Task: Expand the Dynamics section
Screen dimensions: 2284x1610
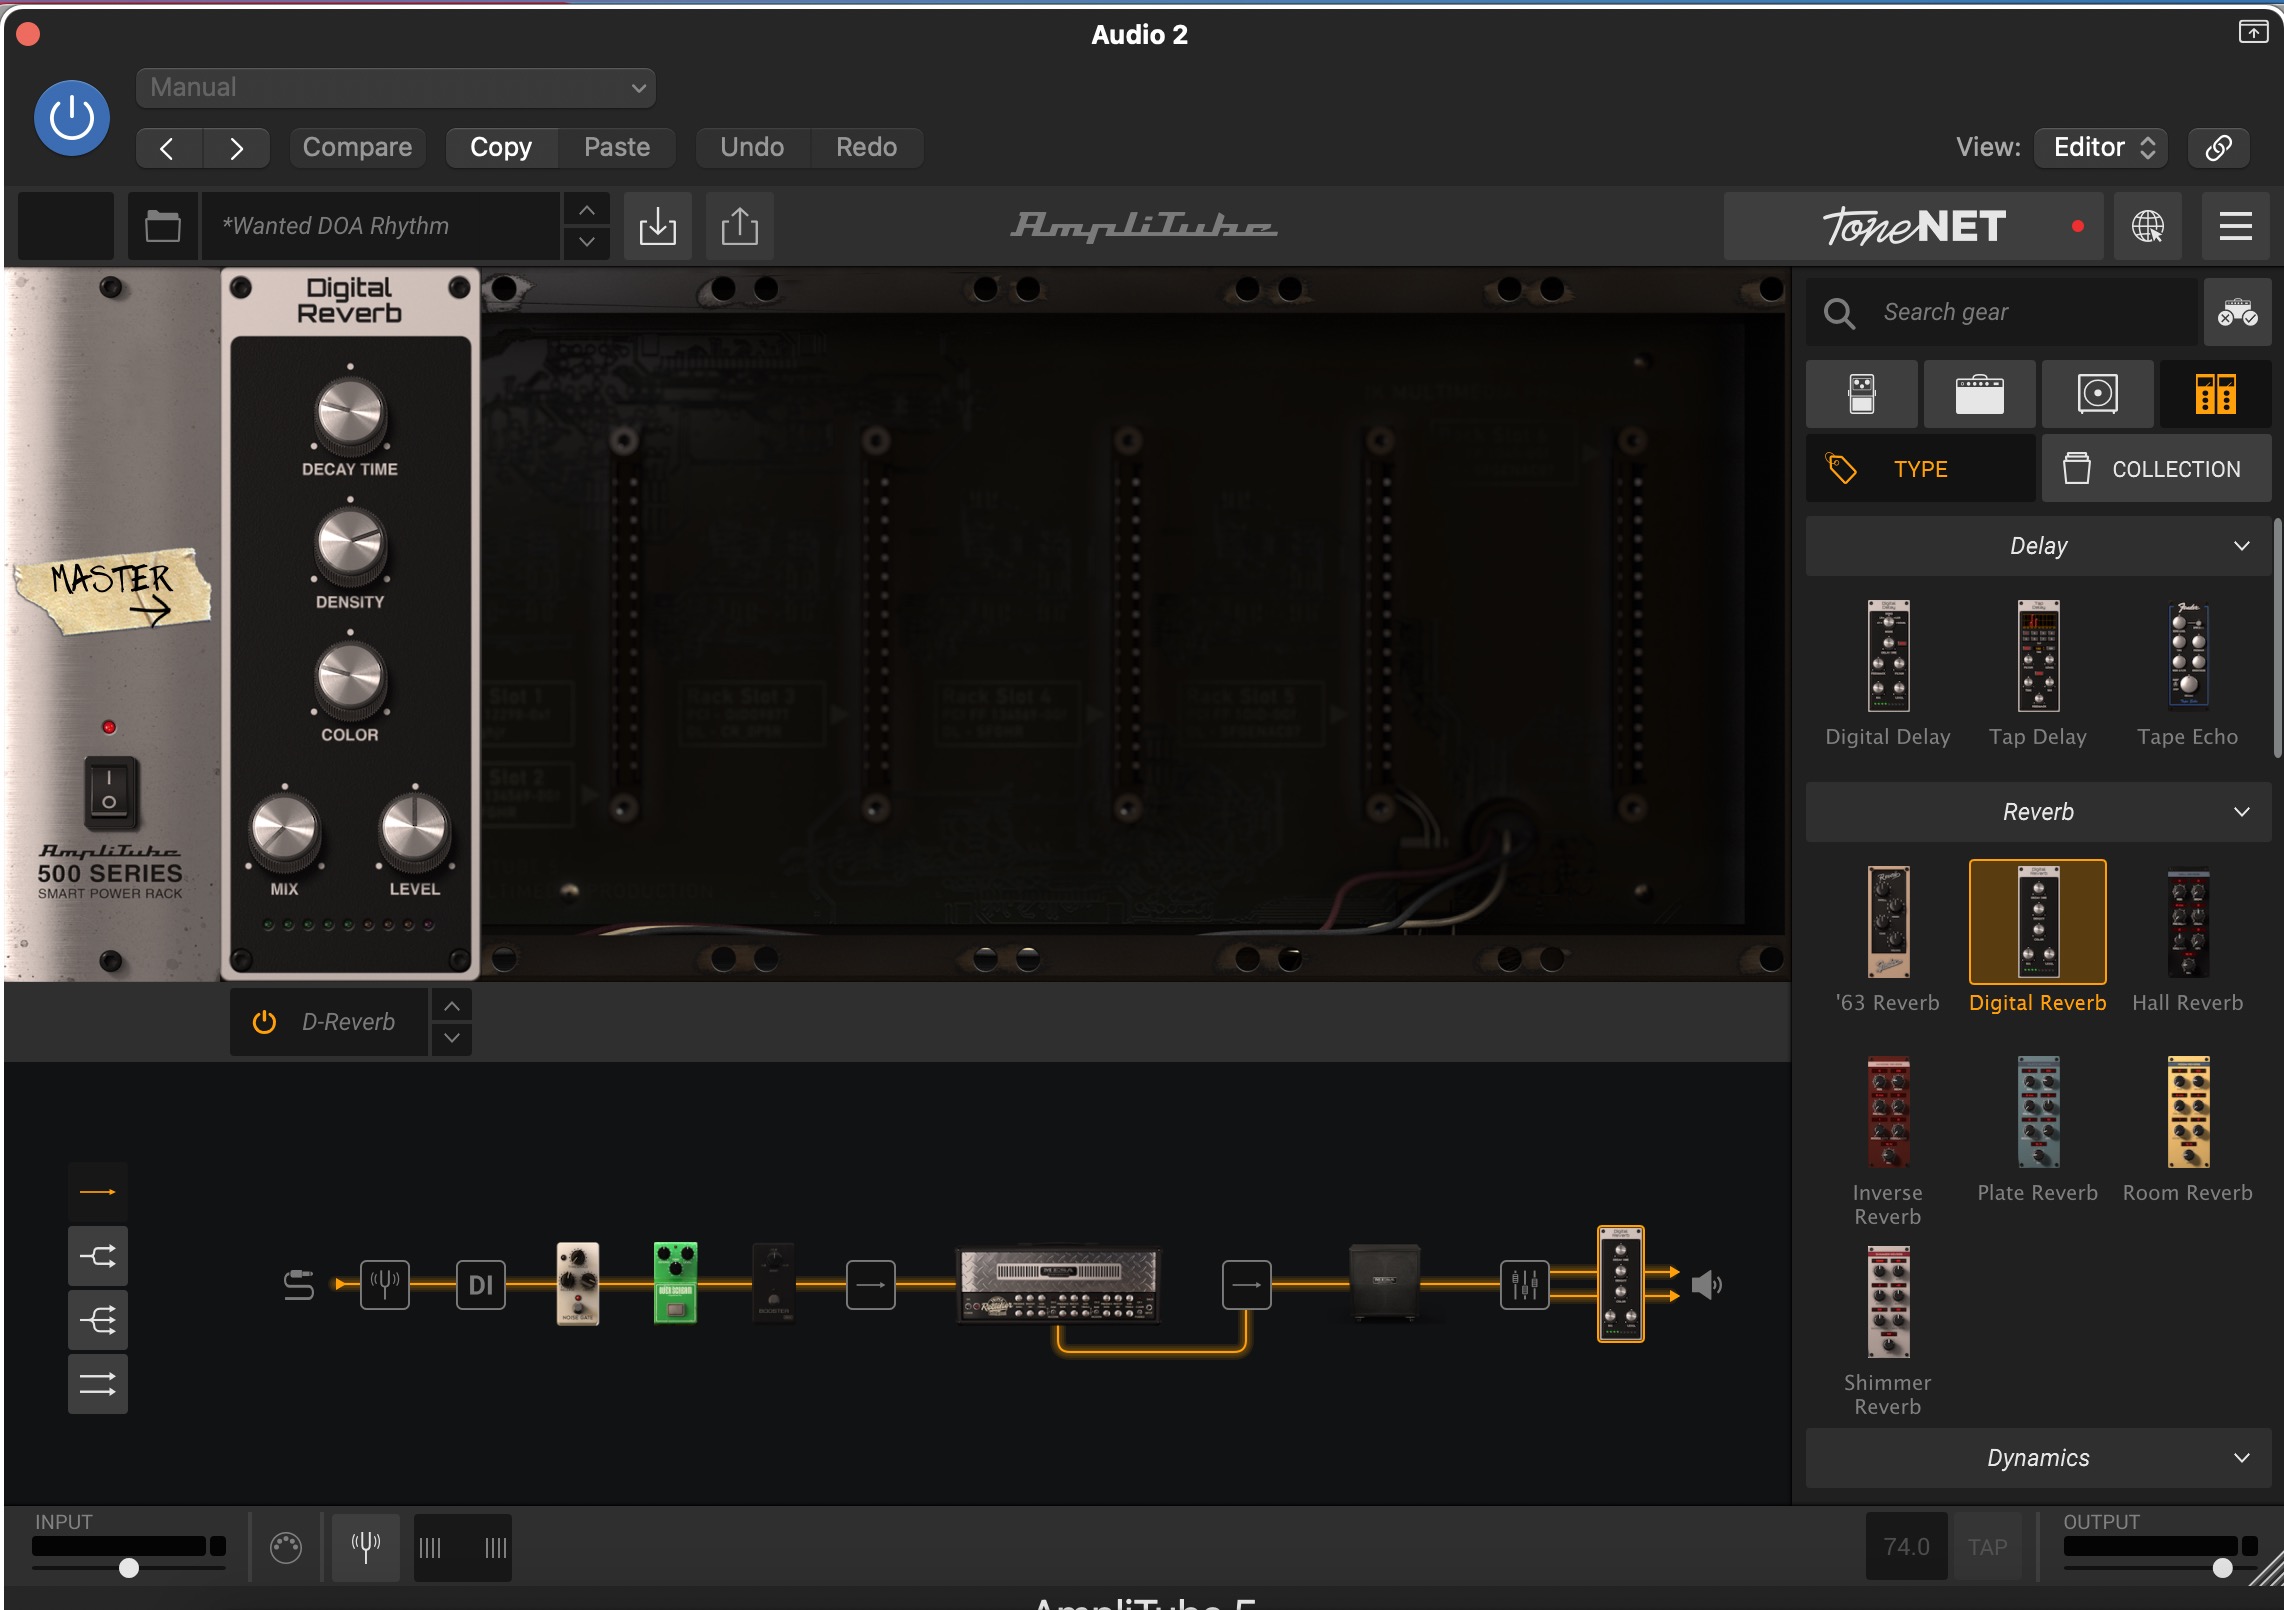Action: [x=2039, y=1458]
